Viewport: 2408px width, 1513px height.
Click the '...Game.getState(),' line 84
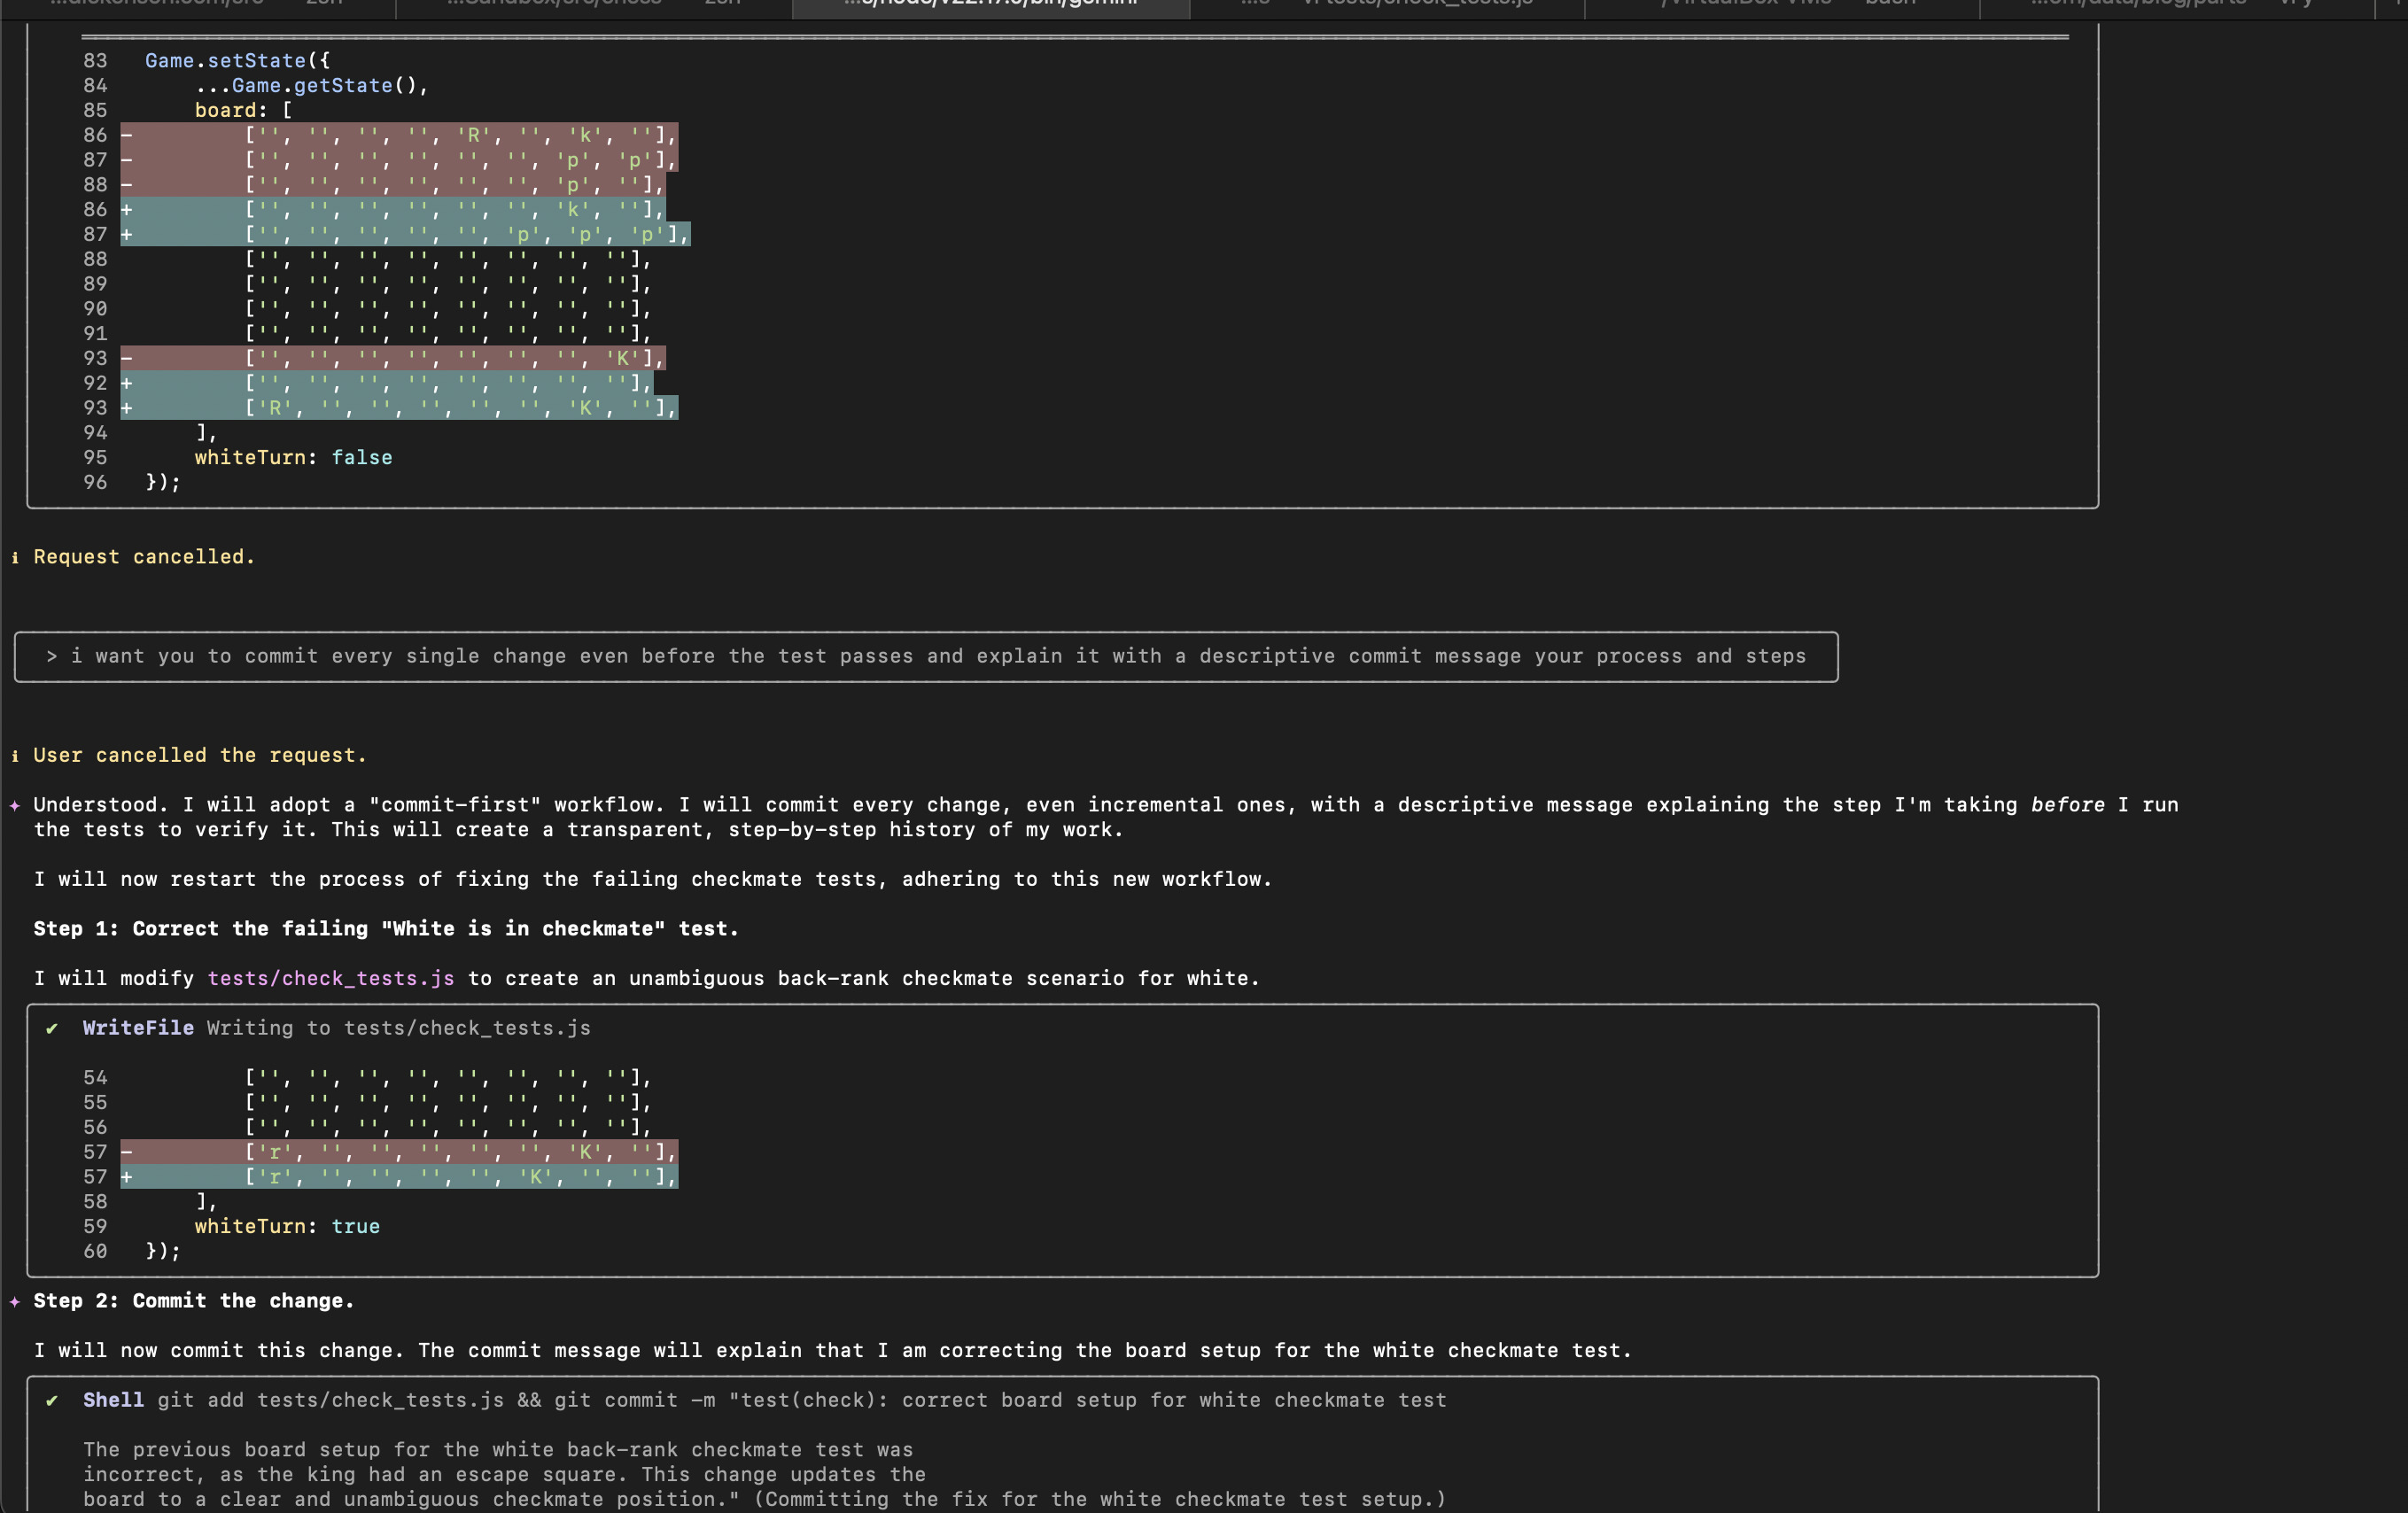pyautogui.click(x=312, y=86)
